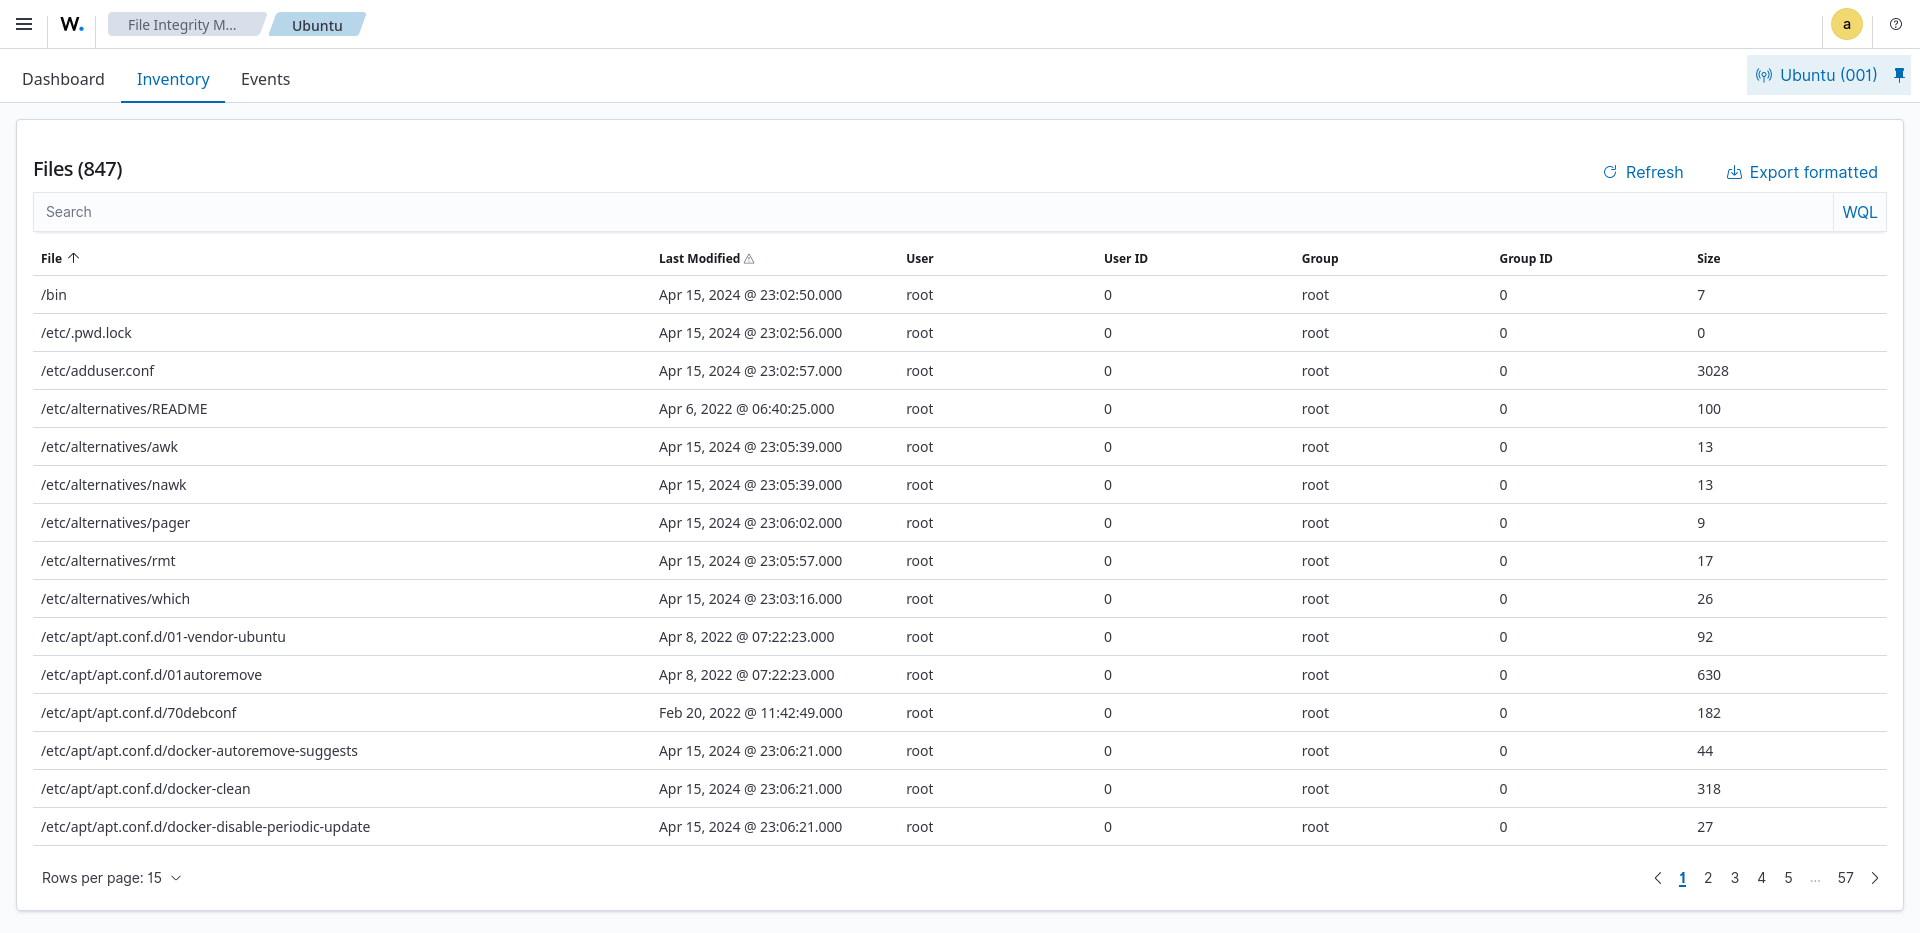This screenshot has width=1920, height=933.
Task: Click the Refresh icon above the table
Action: coord(1610,172)
